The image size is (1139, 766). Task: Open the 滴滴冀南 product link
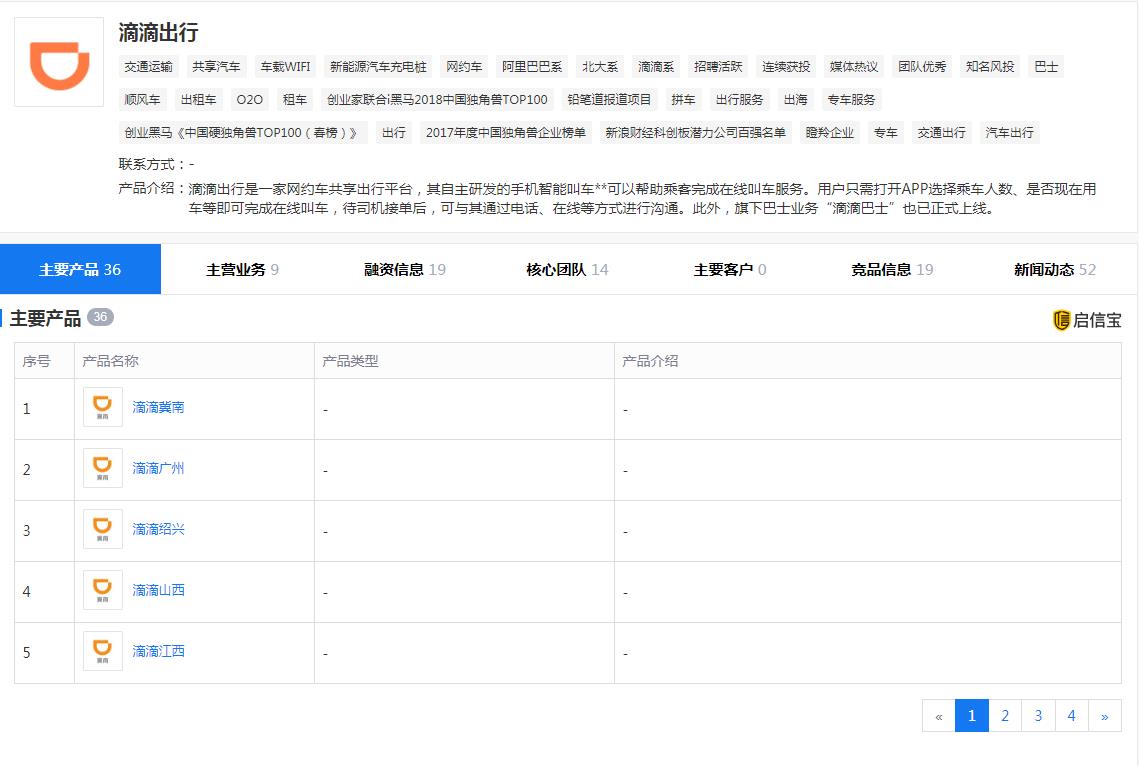(158, 407)
